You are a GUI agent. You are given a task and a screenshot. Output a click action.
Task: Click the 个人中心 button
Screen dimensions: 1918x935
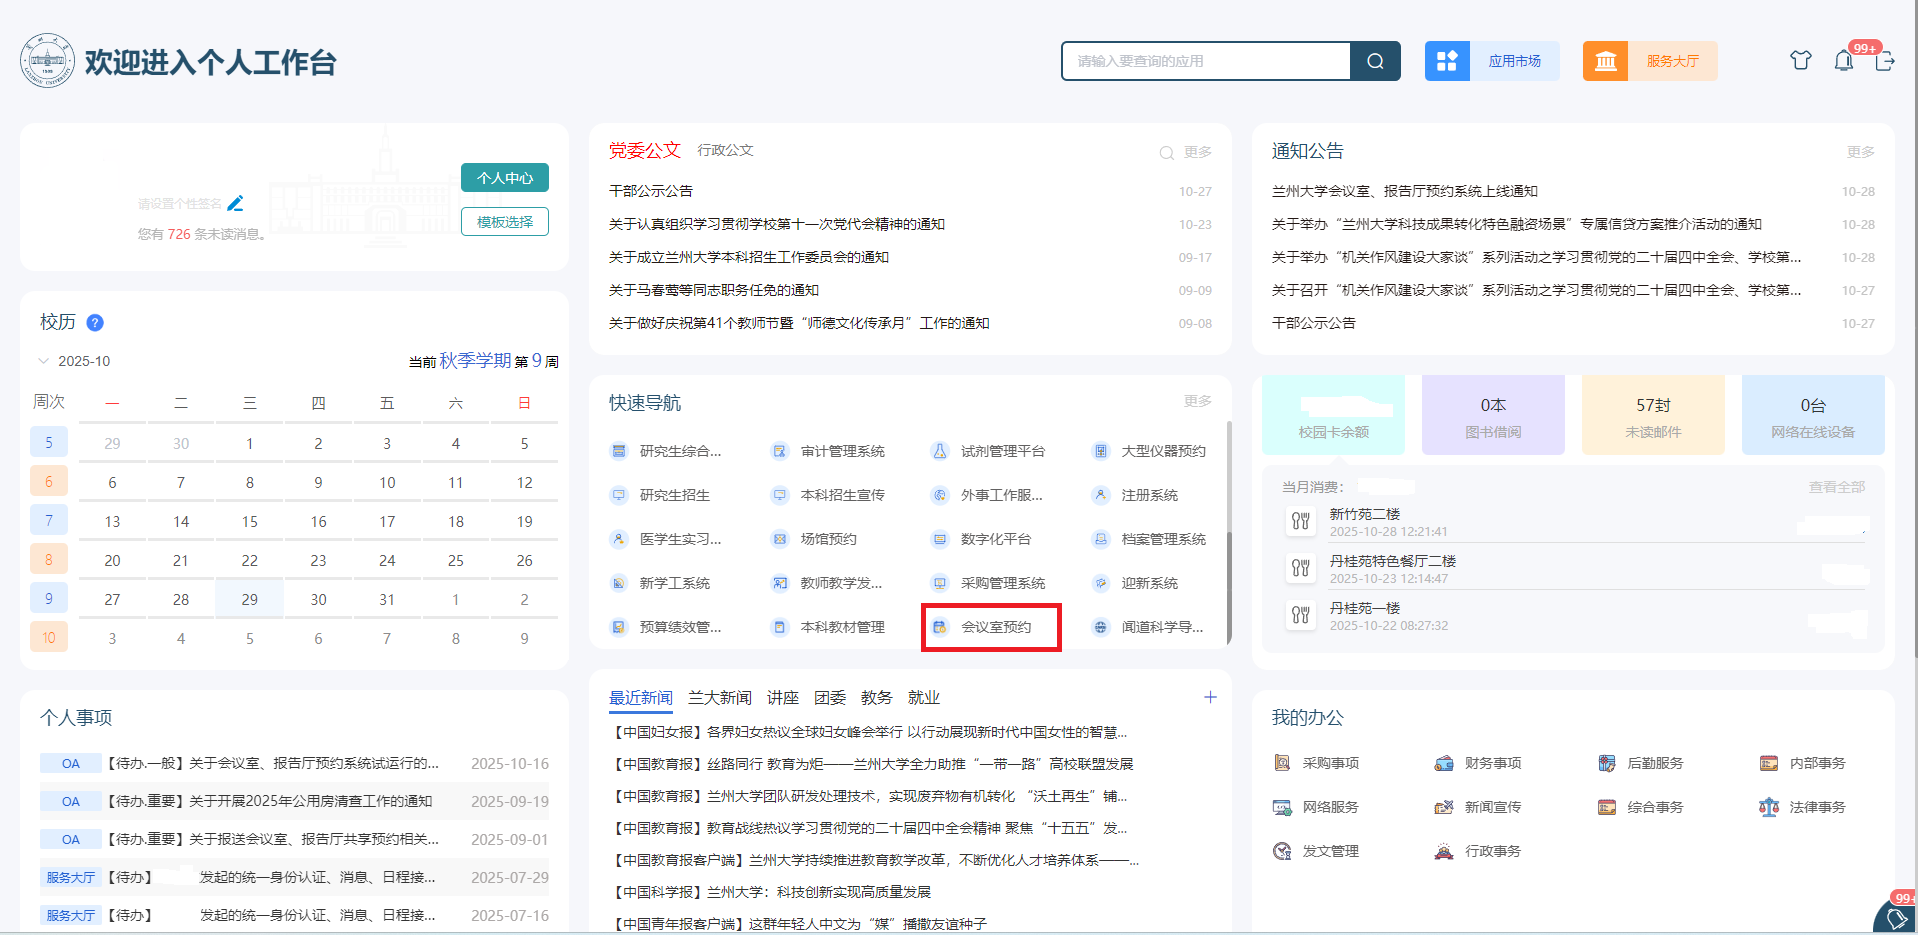[504, 178]
